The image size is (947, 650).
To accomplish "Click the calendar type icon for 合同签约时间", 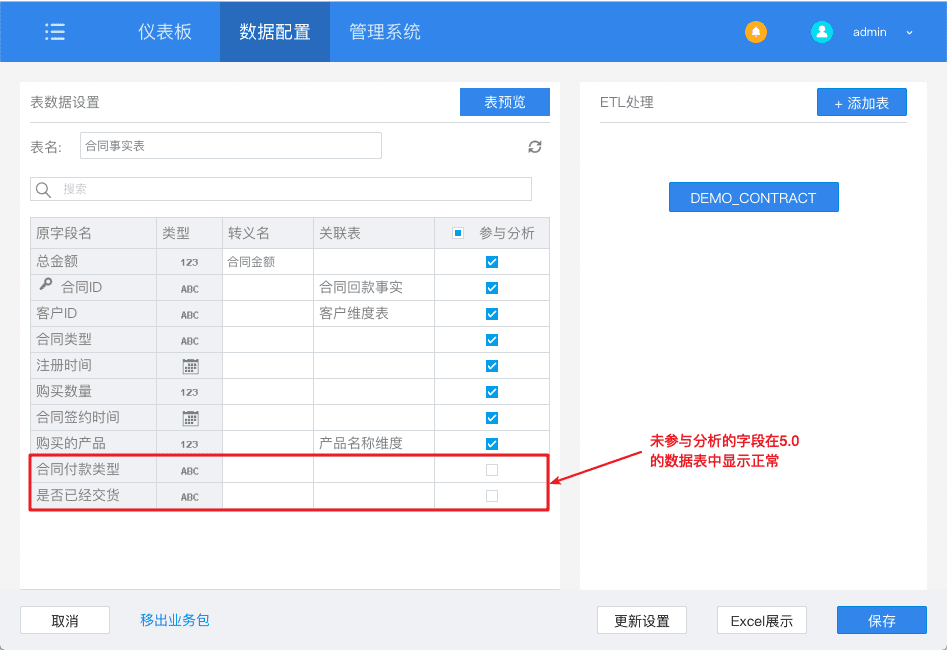I will tap(190, 418).
